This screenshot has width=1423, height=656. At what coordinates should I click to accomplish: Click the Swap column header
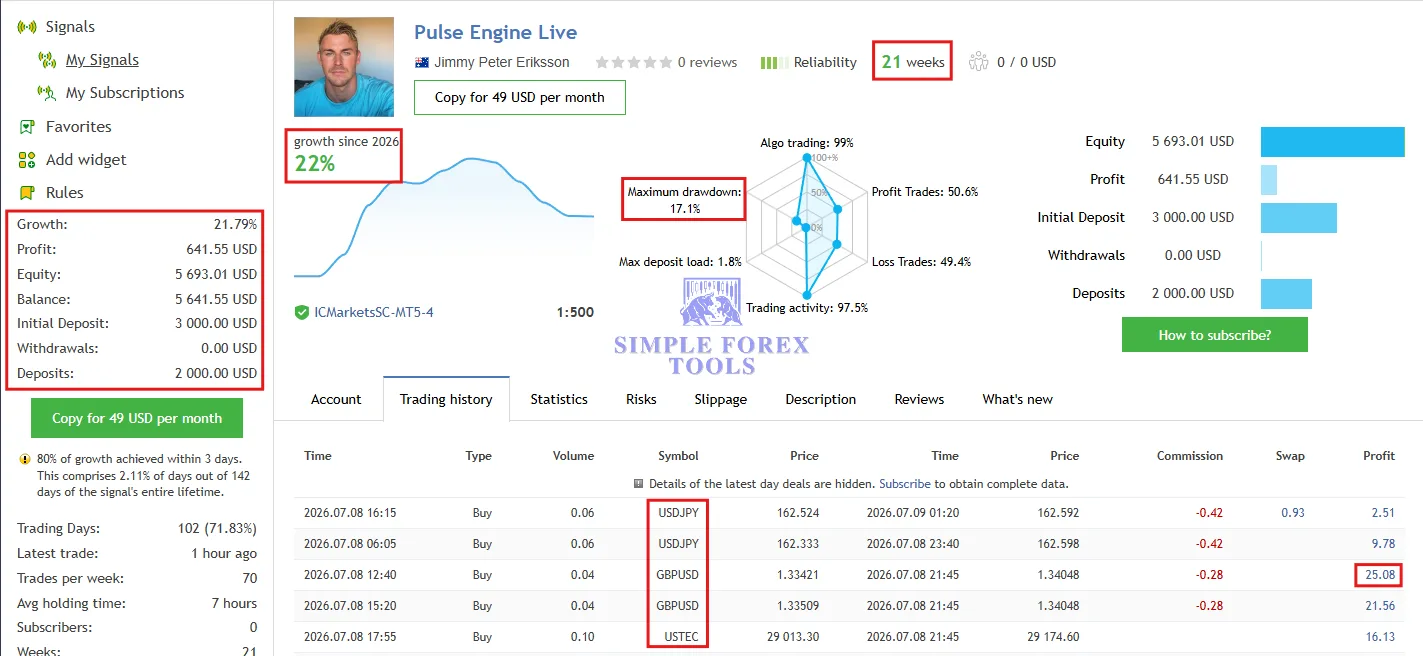(1290, 456)
